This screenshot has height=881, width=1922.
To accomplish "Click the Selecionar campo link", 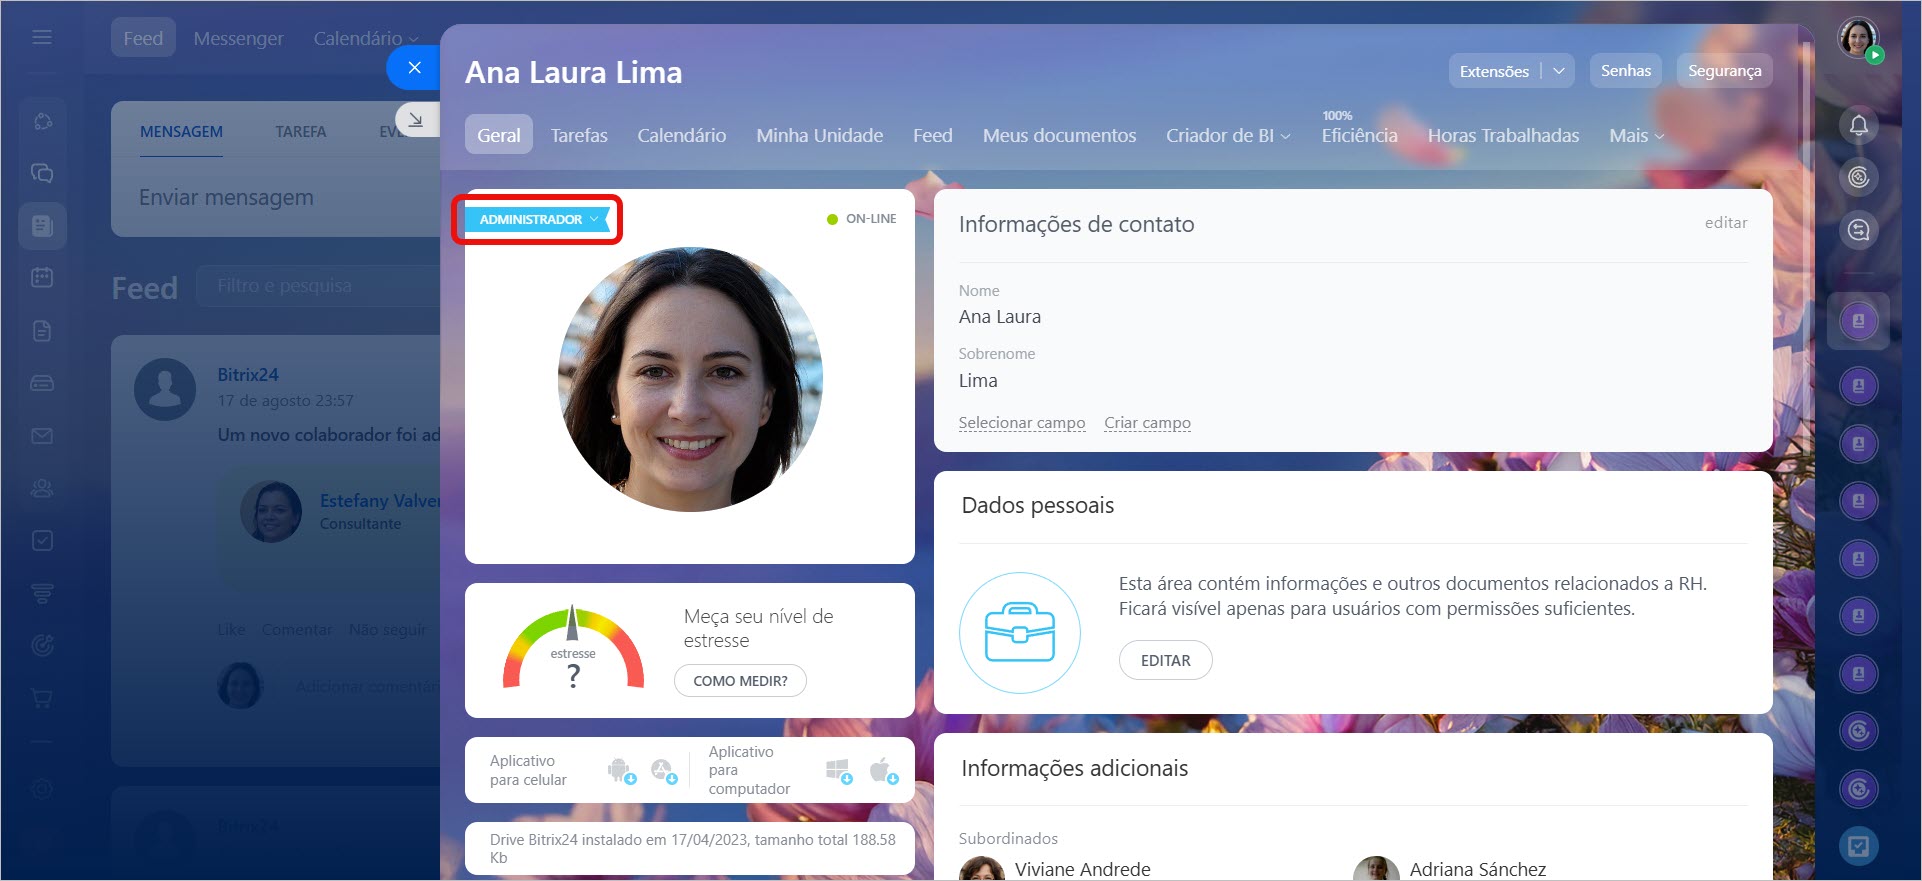I will tap(1021, 423).
